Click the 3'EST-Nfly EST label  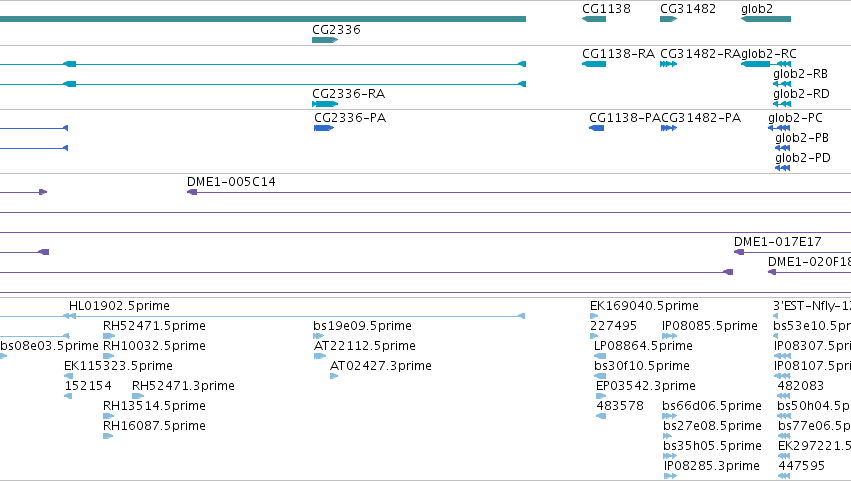point(812,306)
